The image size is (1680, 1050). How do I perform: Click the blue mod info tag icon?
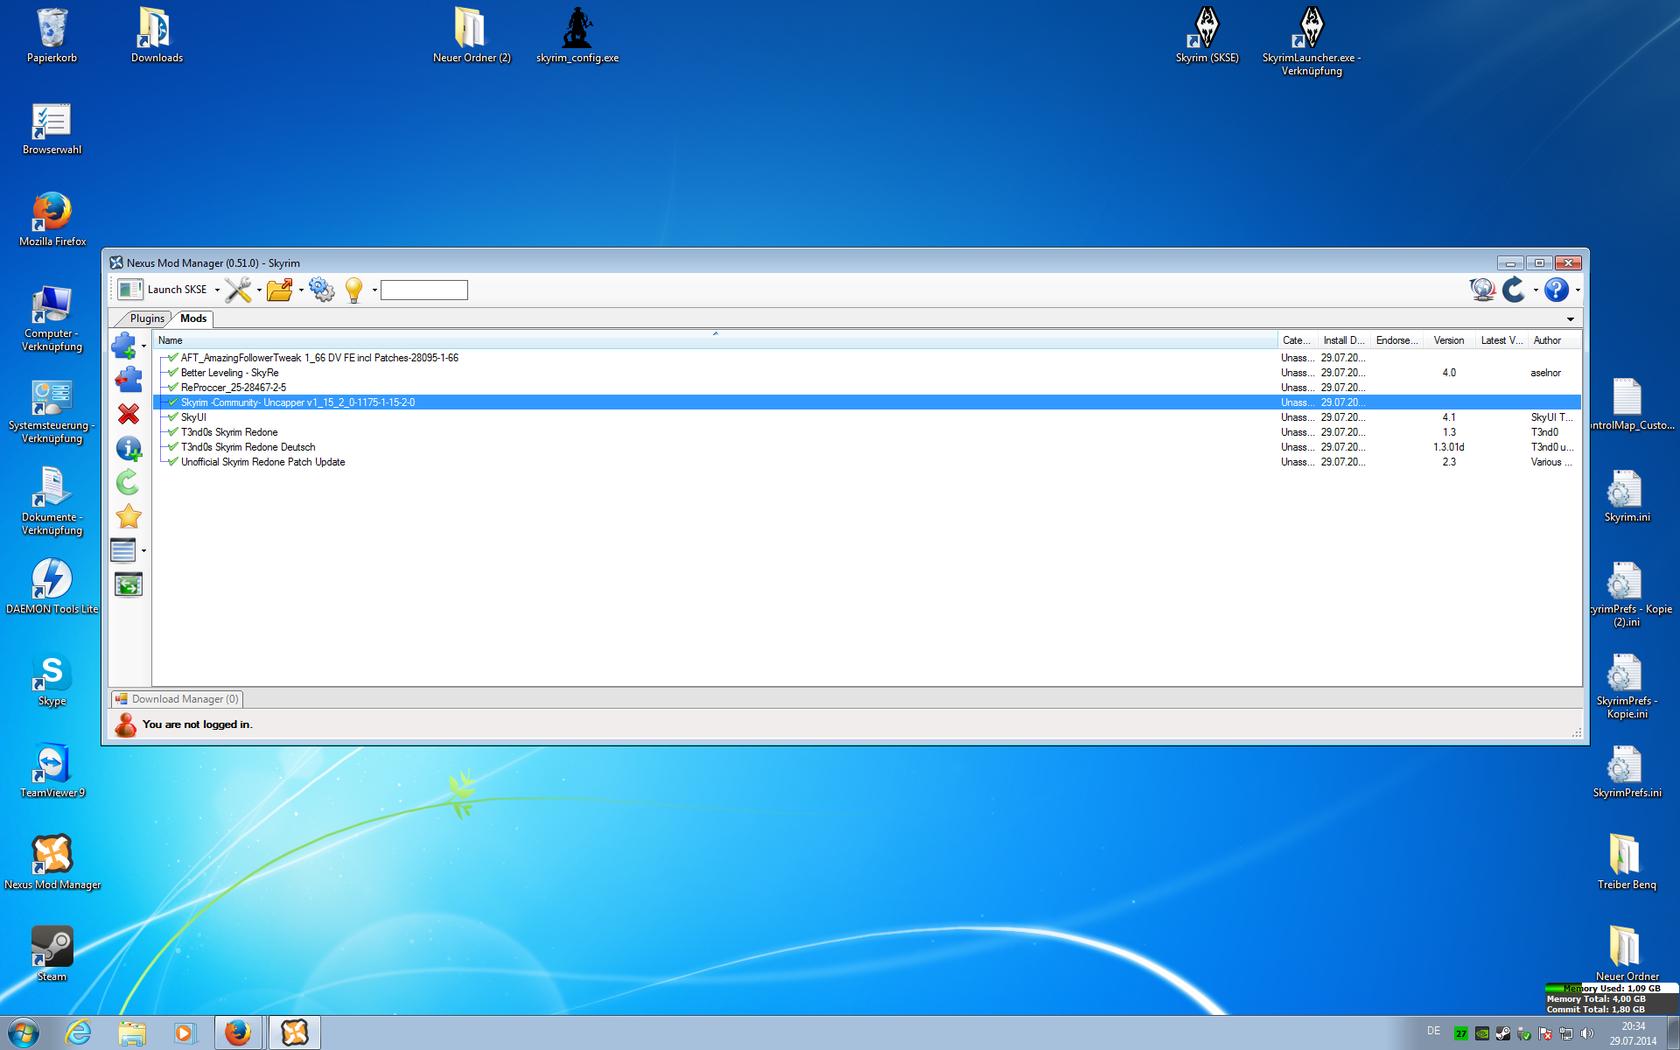click(x=128, y=449)
